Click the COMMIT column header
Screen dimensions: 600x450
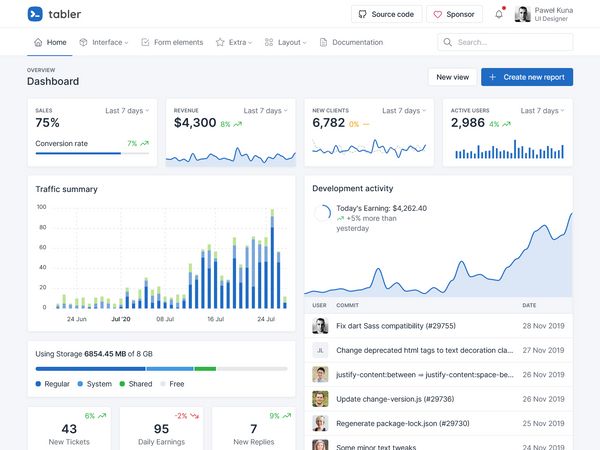[347, 305]
